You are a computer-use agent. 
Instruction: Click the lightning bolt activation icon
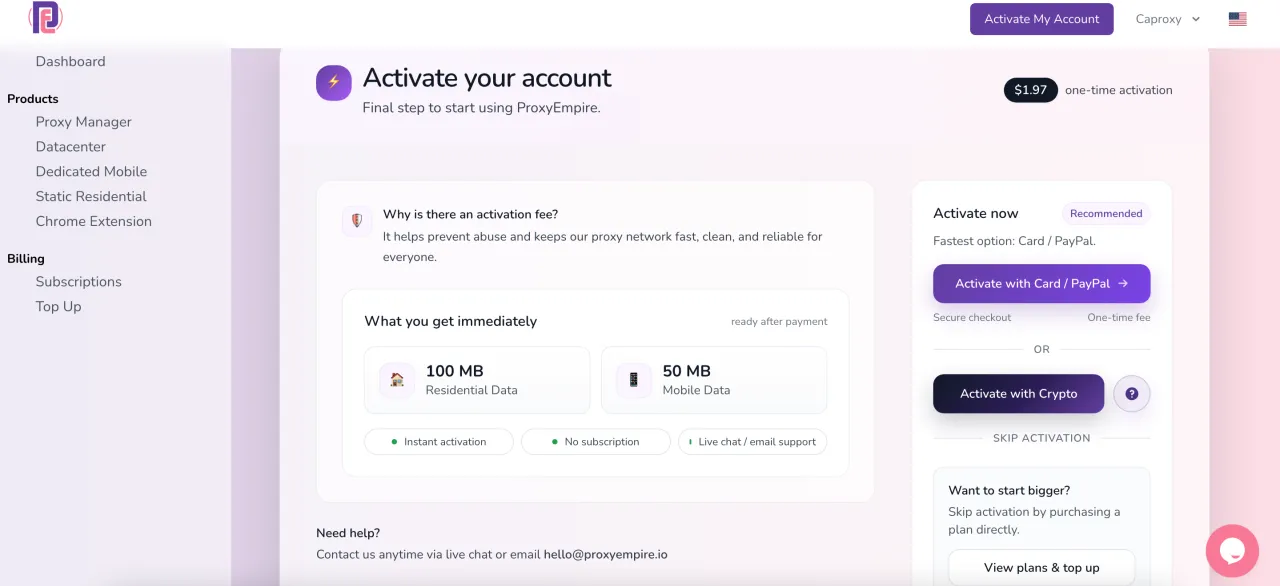[x=334, y=83]
